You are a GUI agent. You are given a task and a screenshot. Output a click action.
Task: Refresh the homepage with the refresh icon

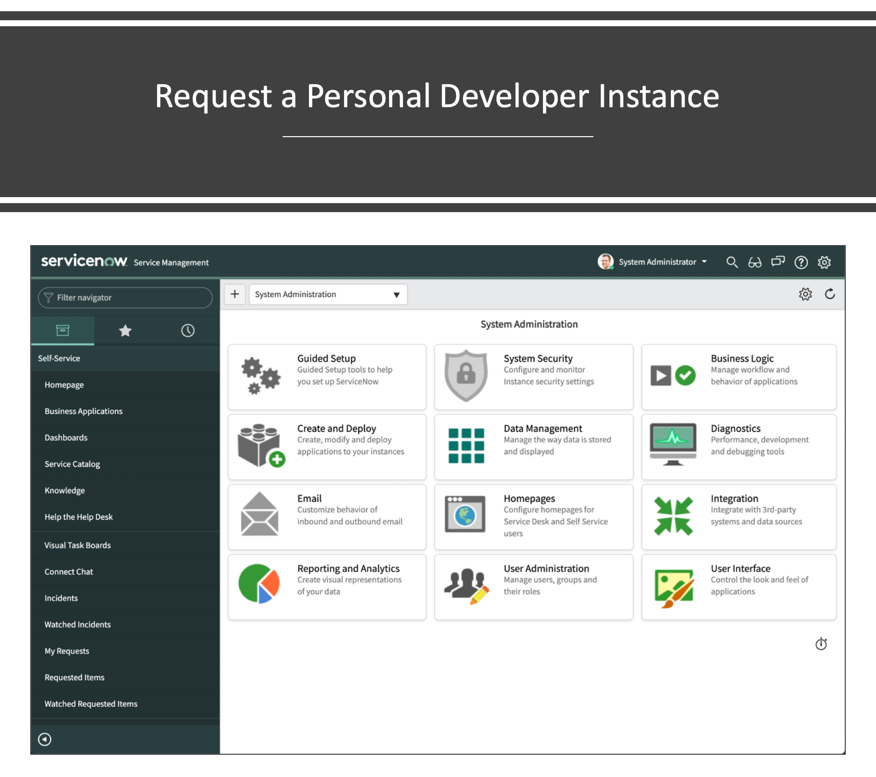point(830,294)
